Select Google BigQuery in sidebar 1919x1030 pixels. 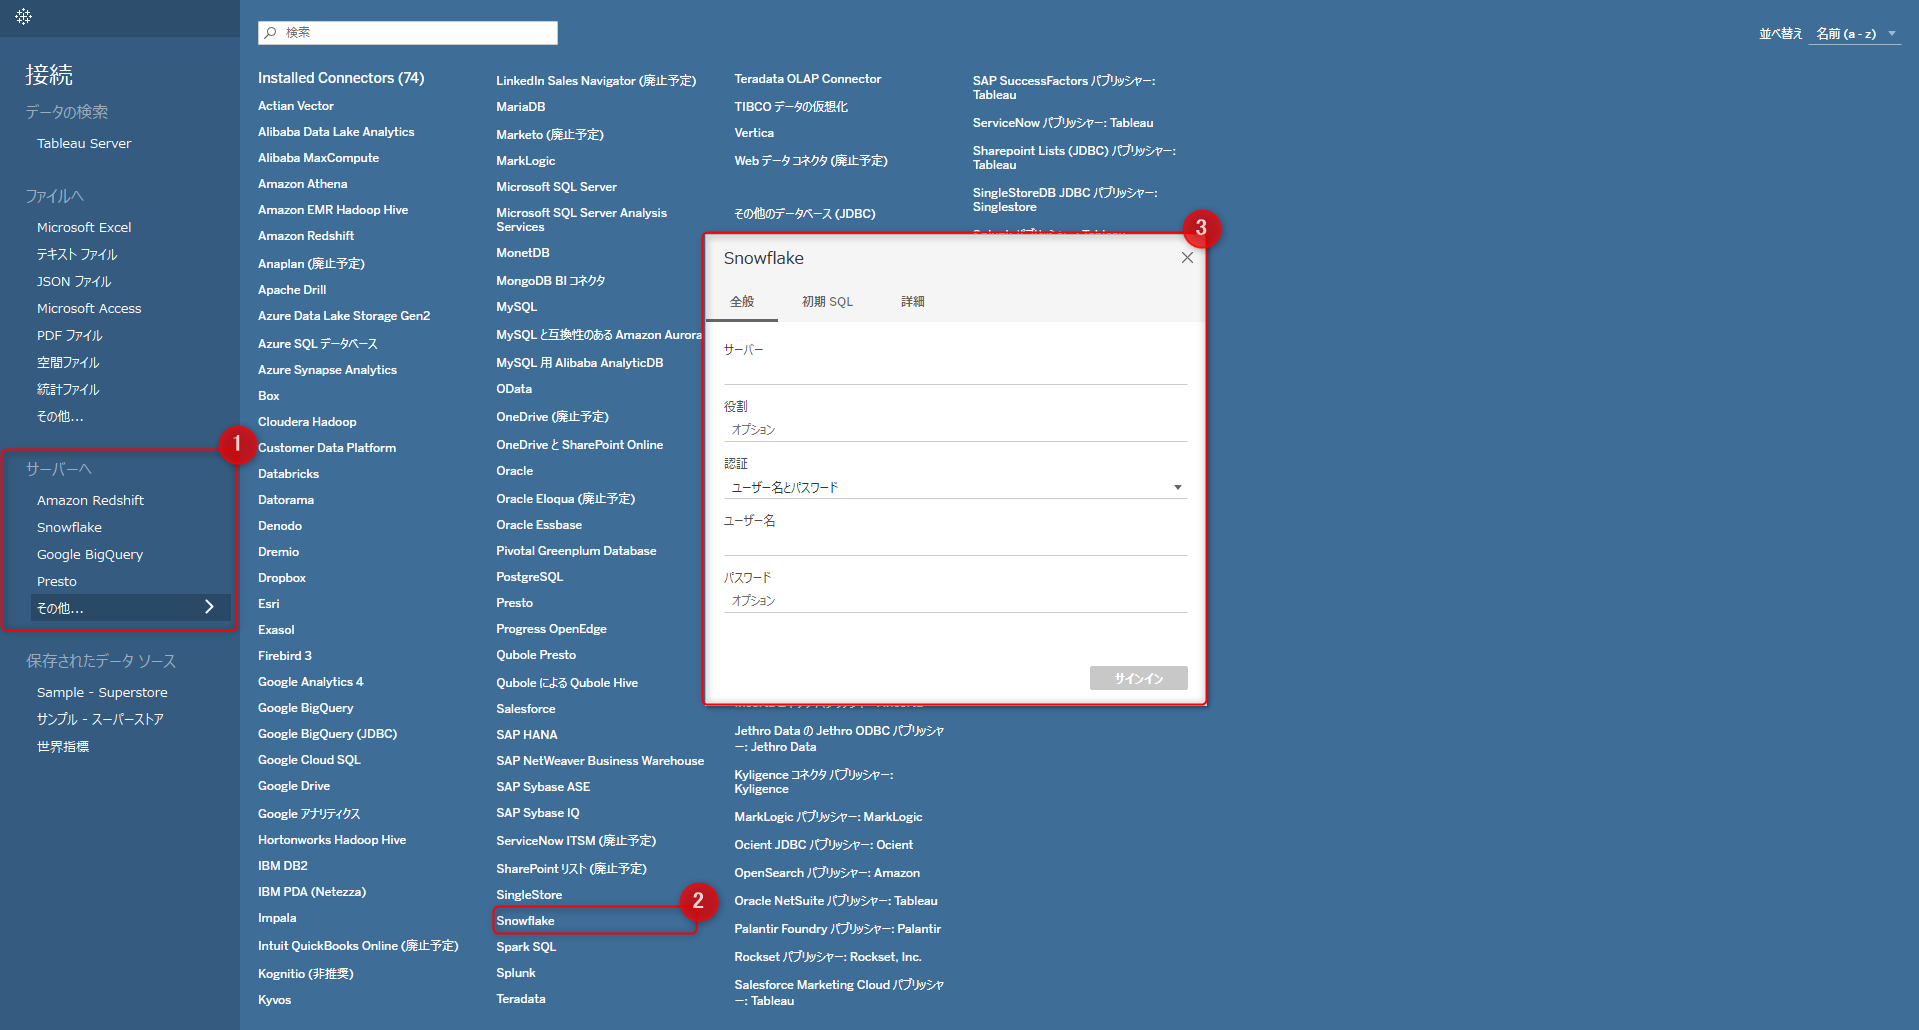point(90,555)
